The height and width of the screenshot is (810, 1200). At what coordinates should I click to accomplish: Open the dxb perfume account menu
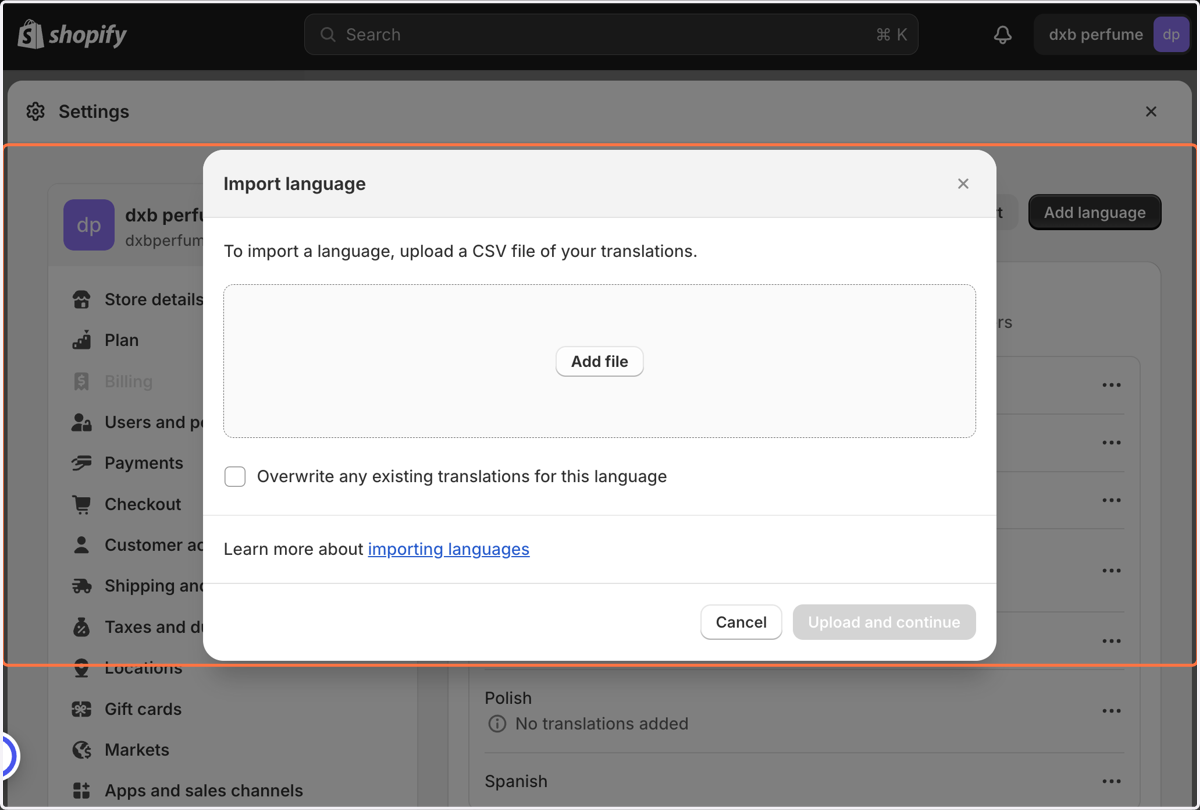point(1112,35)
